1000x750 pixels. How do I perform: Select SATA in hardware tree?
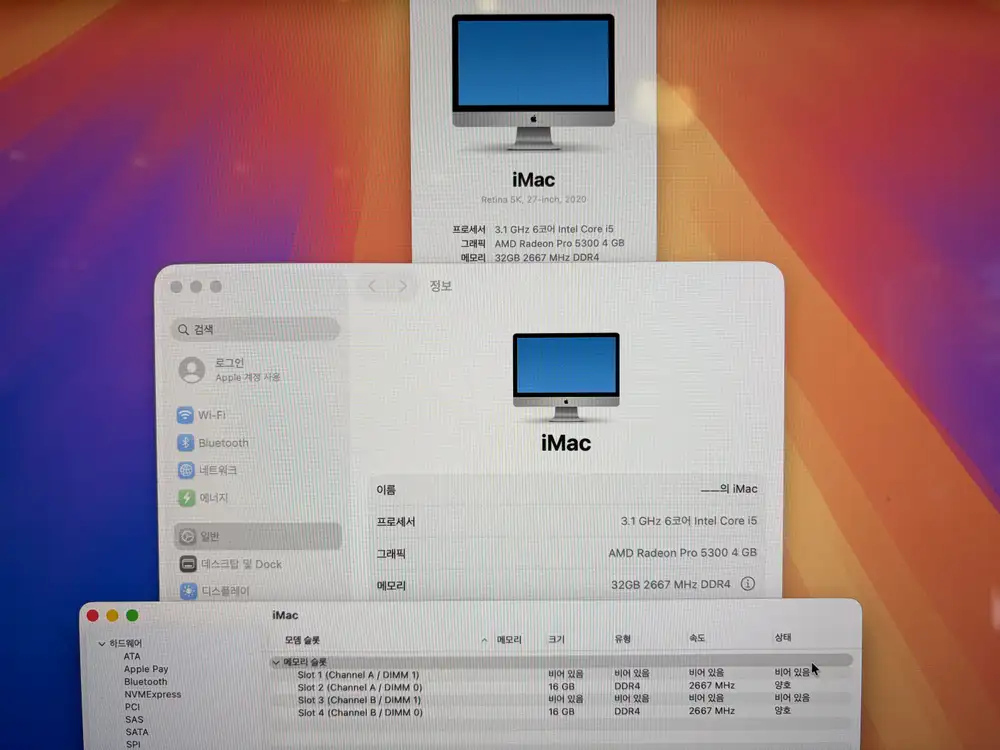point(136,732)
